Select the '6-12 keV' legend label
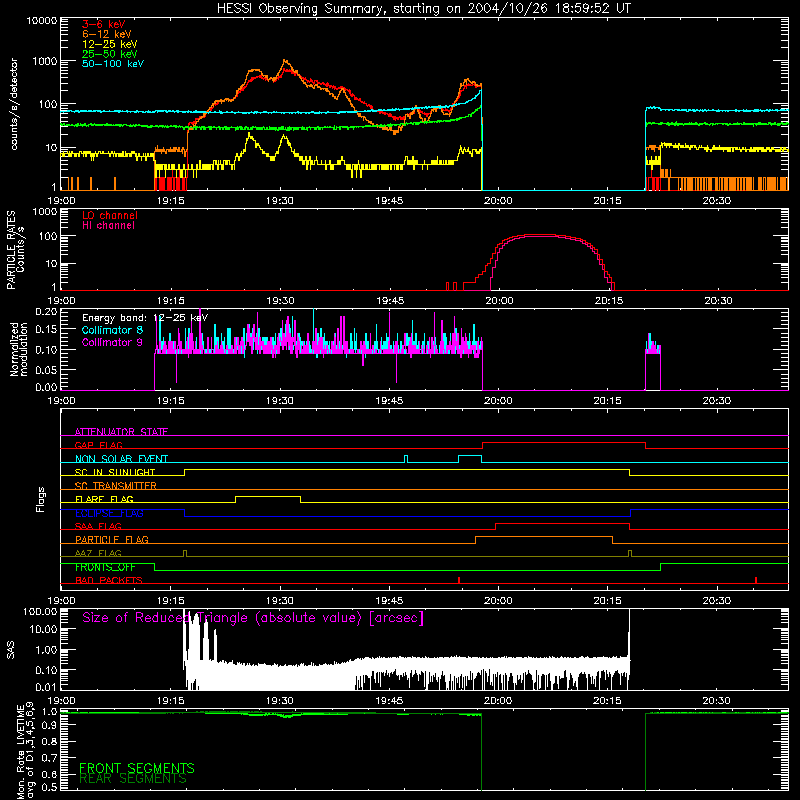The height and width of the screenshot is (800, 800). (x=107, y=34)
